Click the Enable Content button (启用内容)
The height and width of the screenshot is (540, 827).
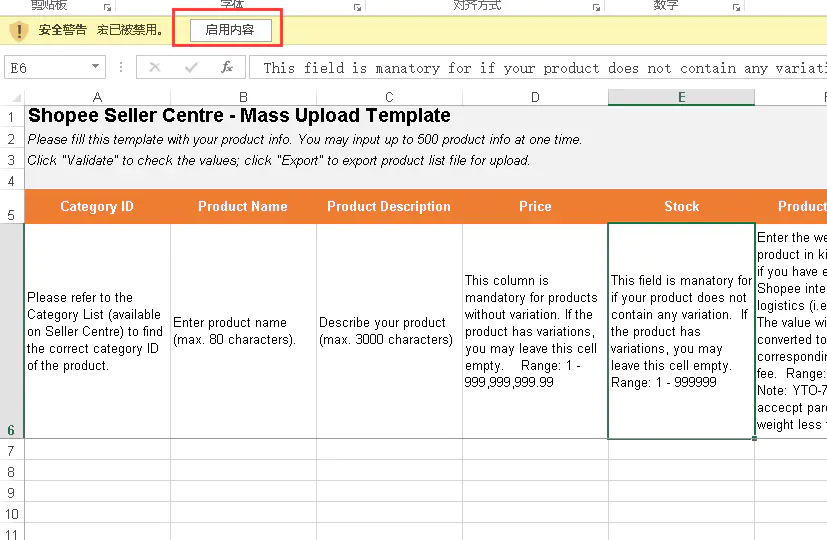coord(230,30)
